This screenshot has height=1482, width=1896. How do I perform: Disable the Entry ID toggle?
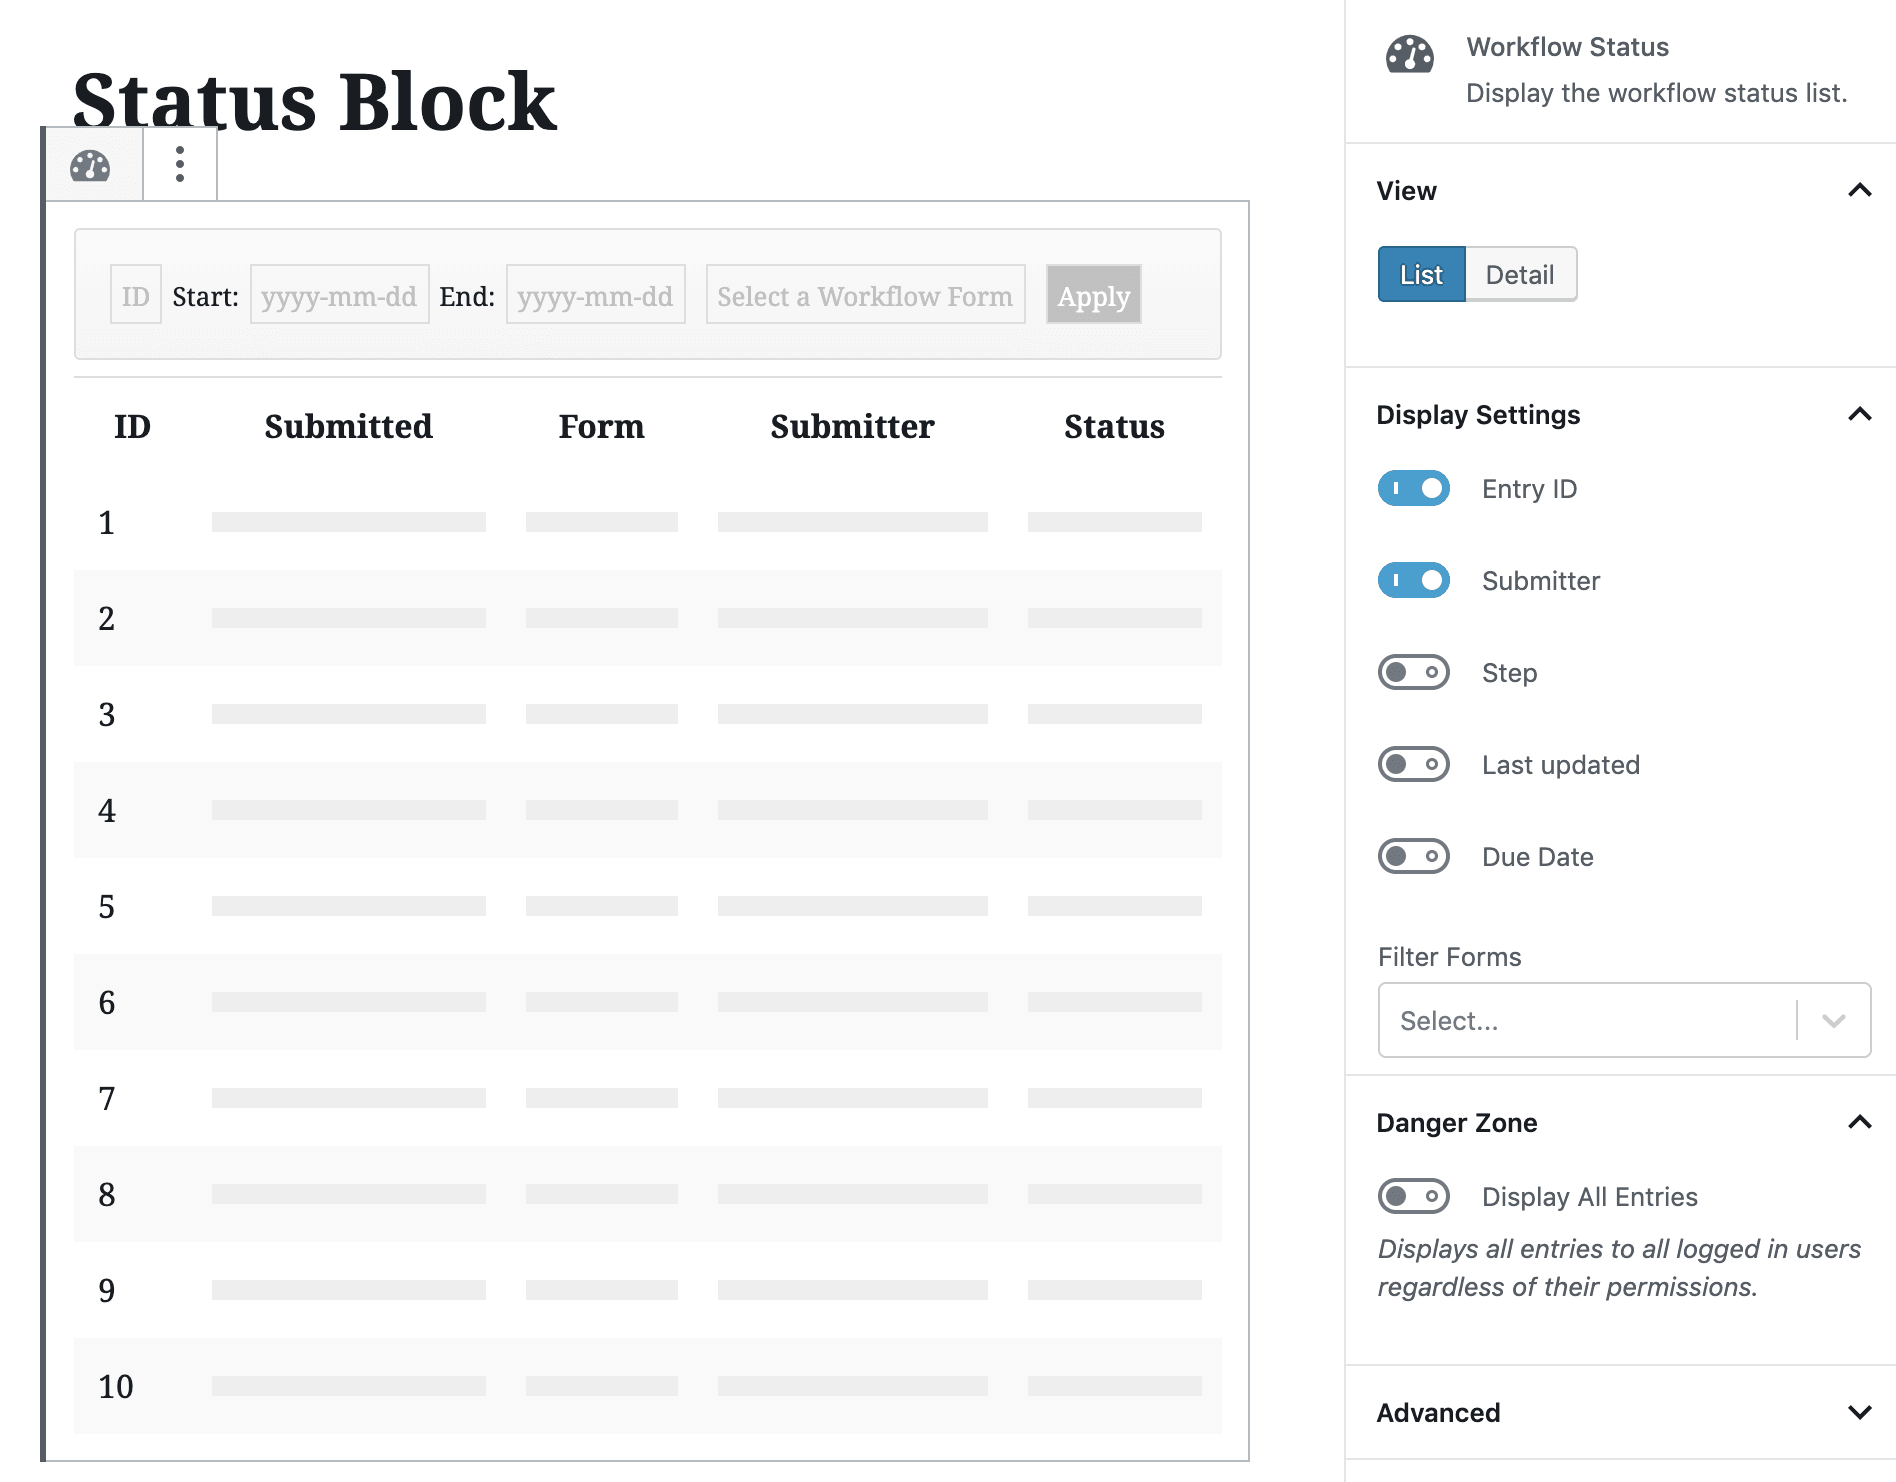pos(1413,488)
